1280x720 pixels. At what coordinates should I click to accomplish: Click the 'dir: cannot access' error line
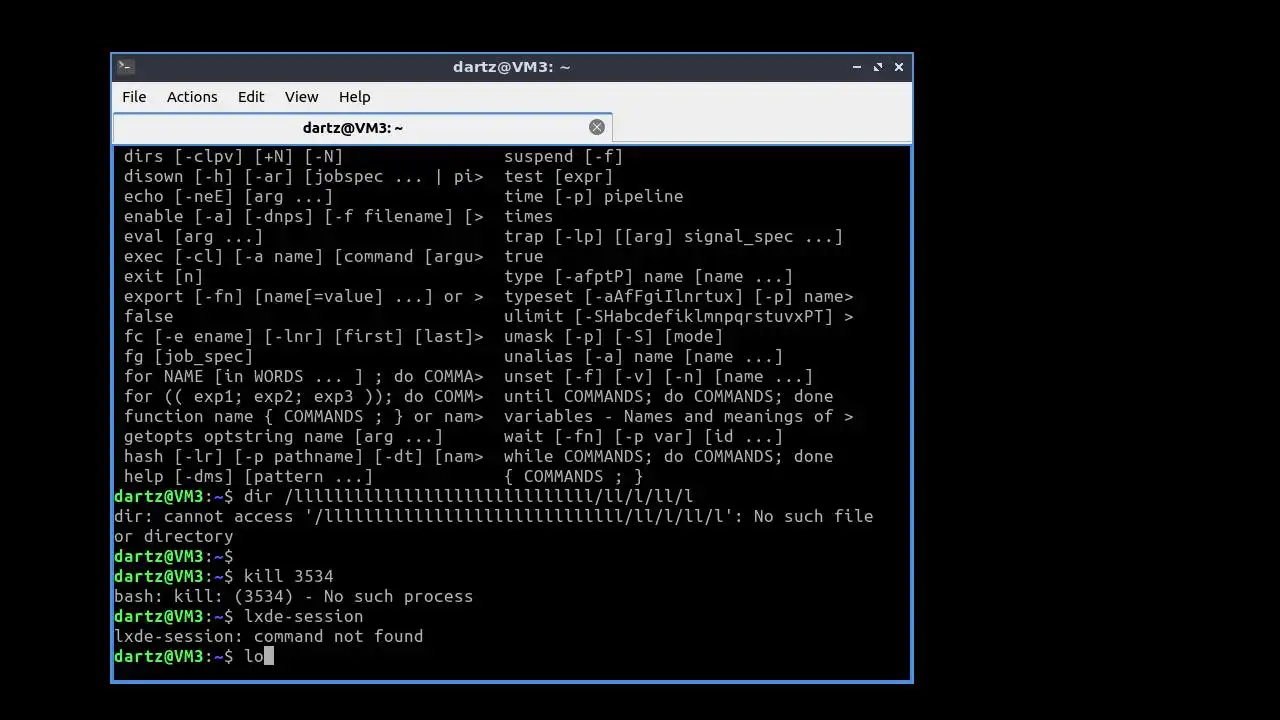pyautogui.click(x=494, y=516)
